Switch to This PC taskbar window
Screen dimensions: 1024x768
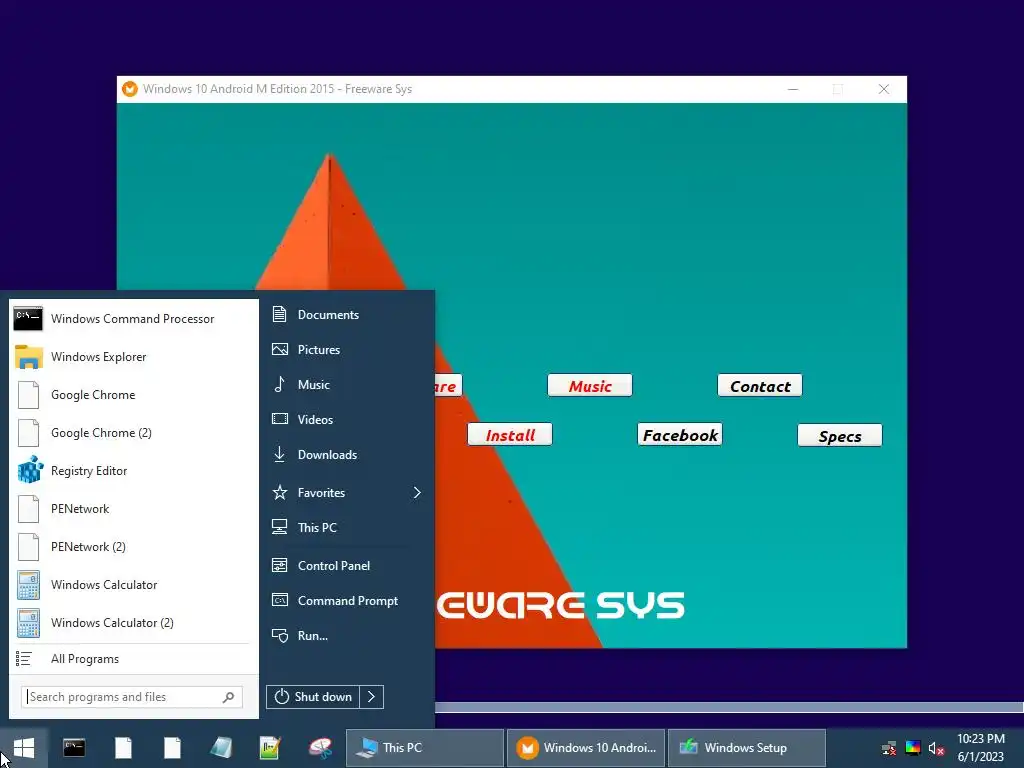pos(424,748)
